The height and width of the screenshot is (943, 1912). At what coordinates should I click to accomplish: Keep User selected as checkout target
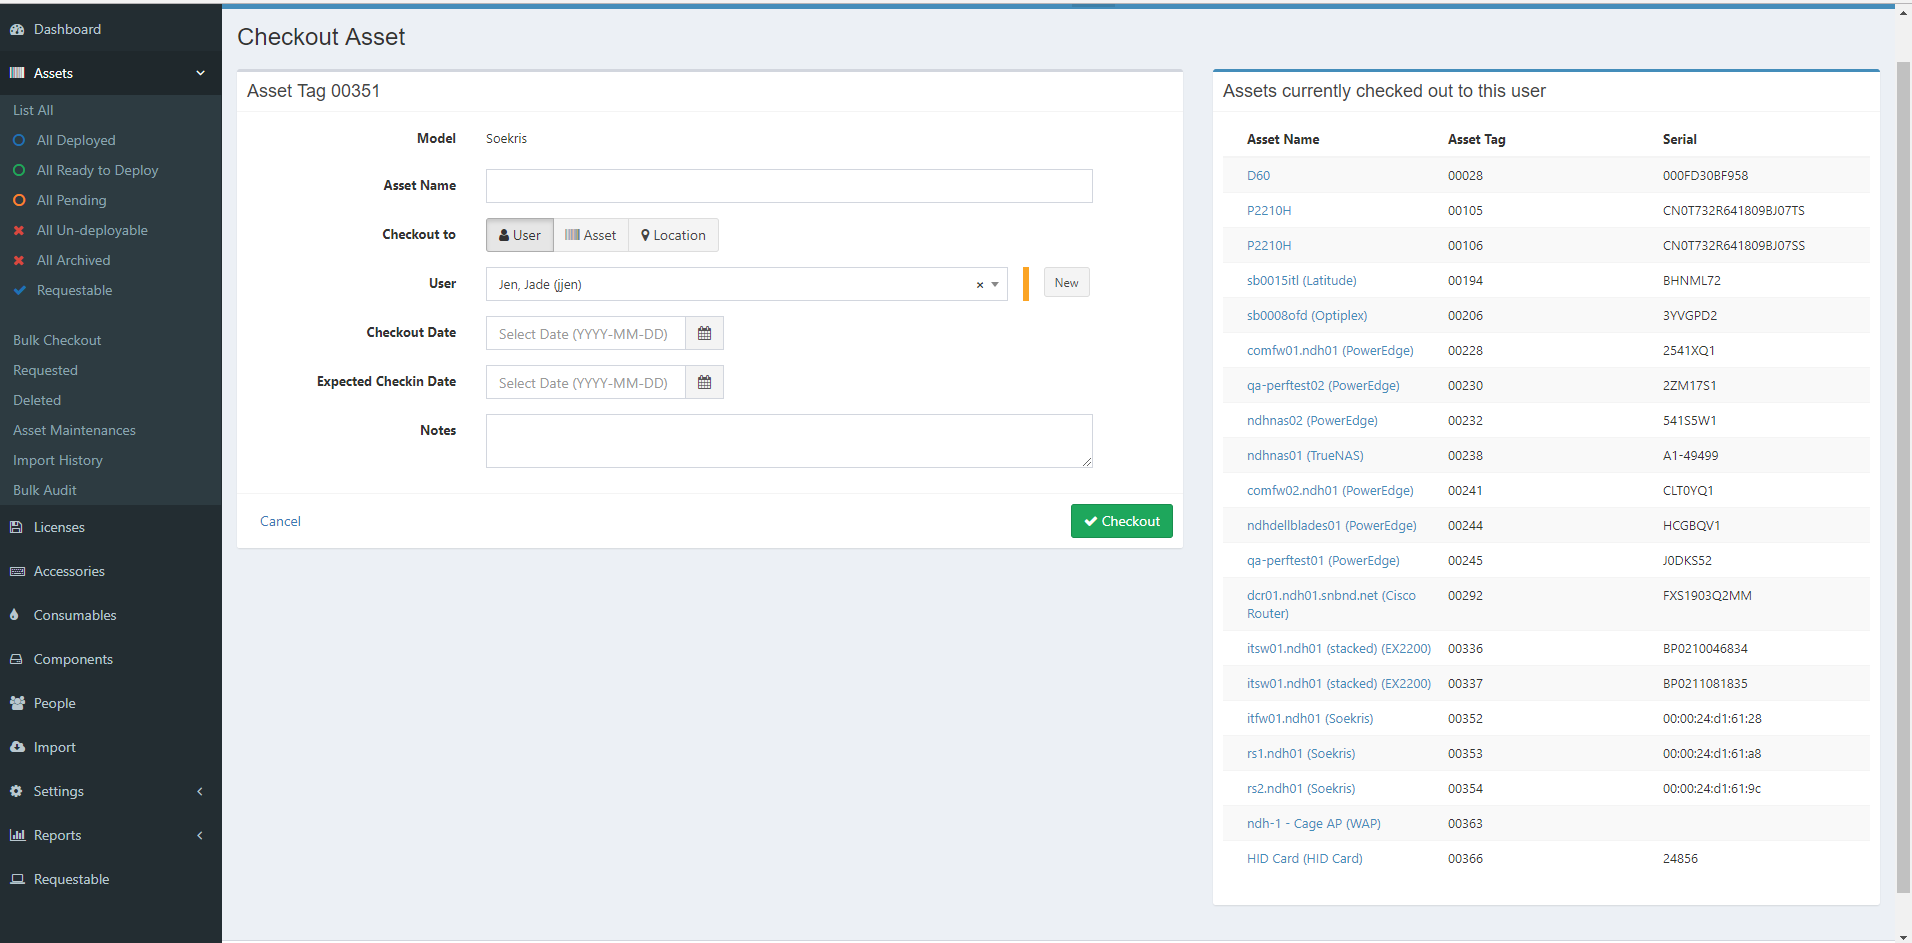tap(519, 234)
